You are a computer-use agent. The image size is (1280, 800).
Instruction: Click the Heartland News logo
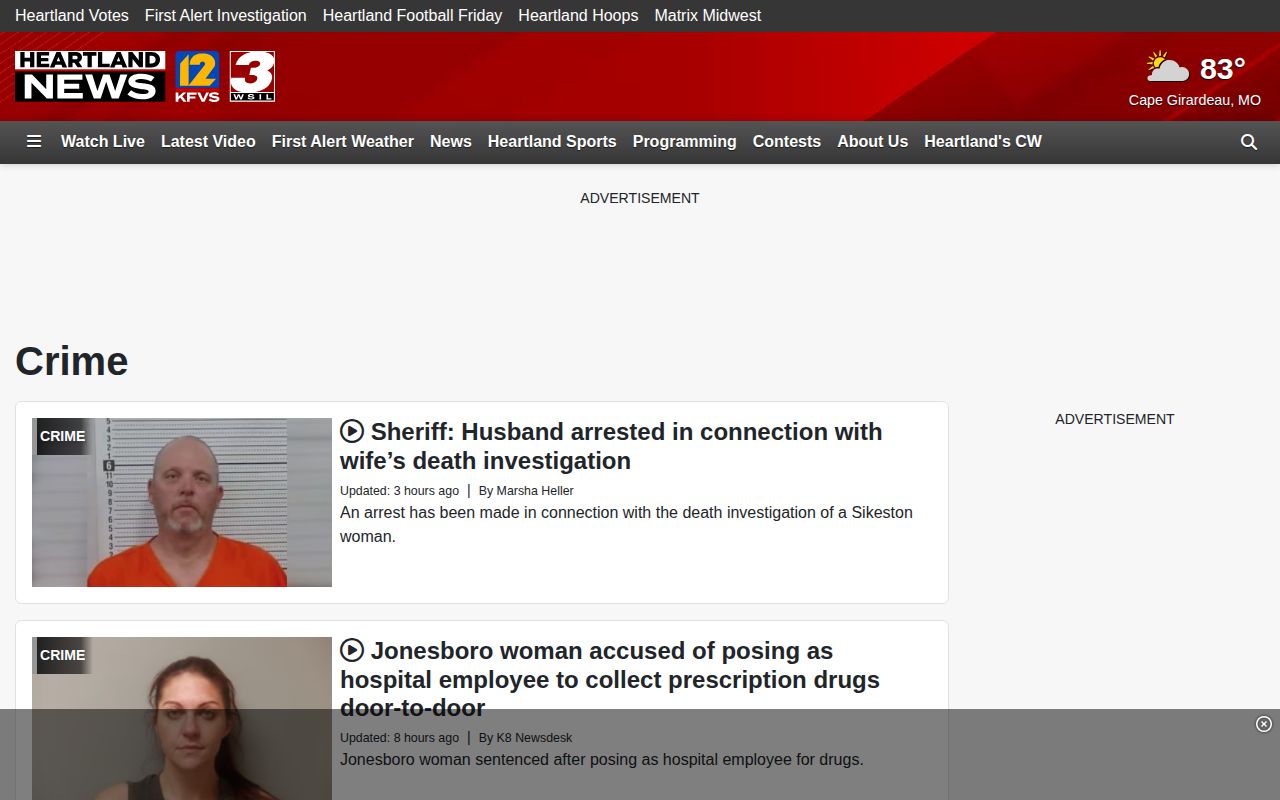coord(90,76)
